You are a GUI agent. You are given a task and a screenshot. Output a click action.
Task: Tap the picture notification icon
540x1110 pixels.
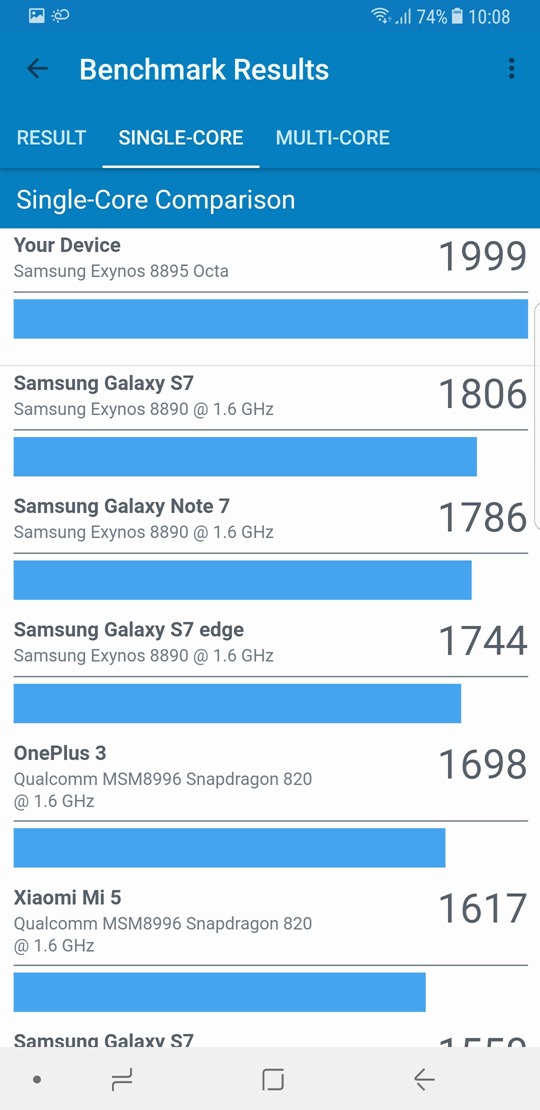pyautogui.click(x=37, y=15)
